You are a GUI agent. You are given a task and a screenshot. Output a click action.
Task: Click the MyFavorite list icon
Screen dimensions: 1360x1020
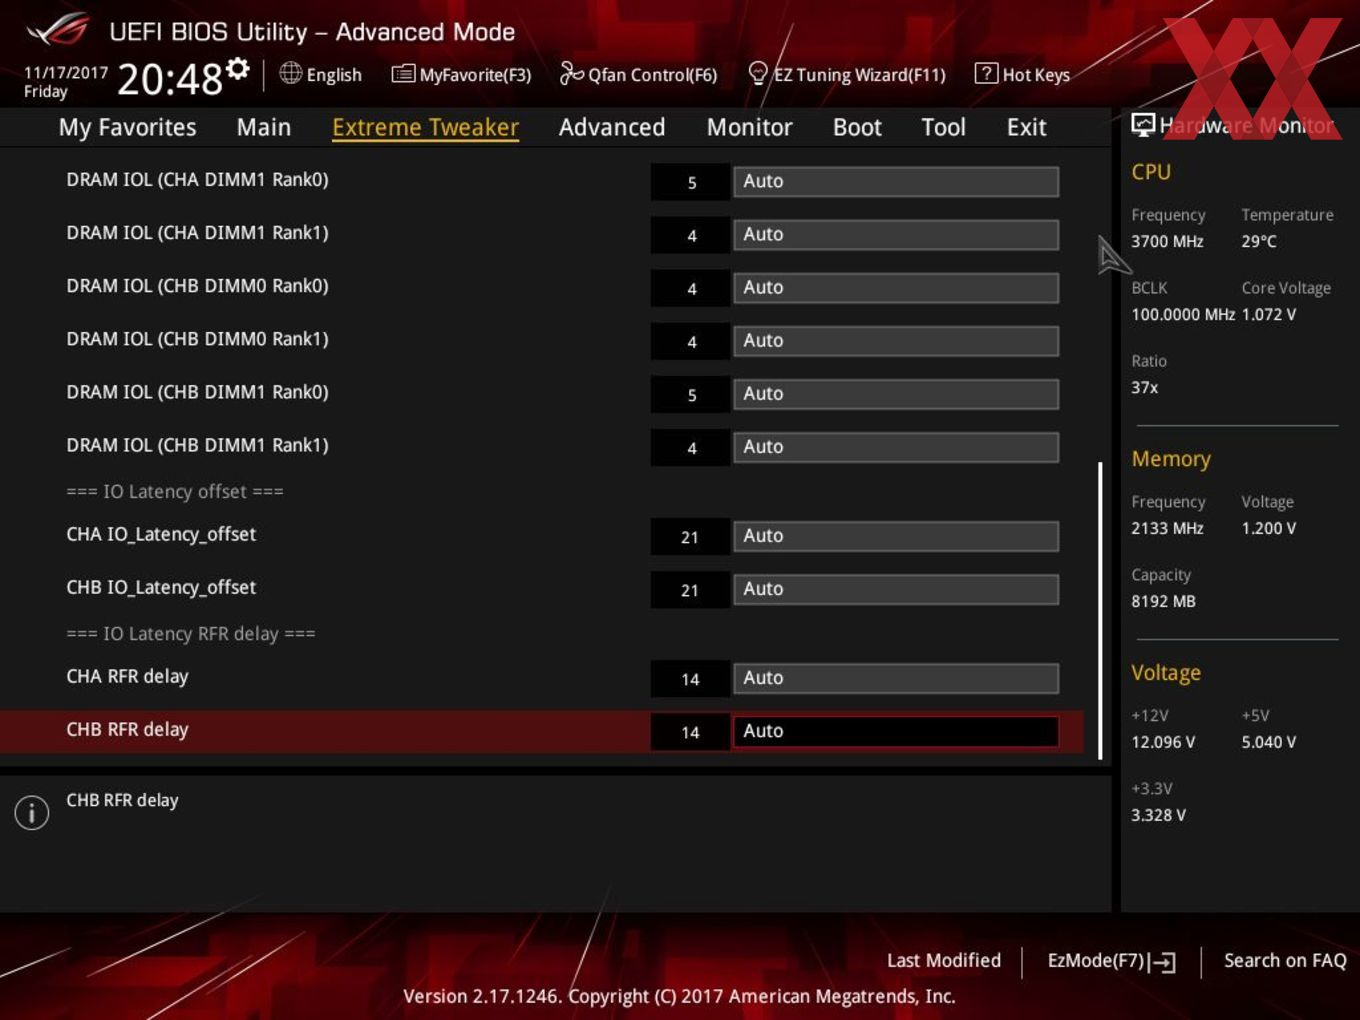point(403,74)
